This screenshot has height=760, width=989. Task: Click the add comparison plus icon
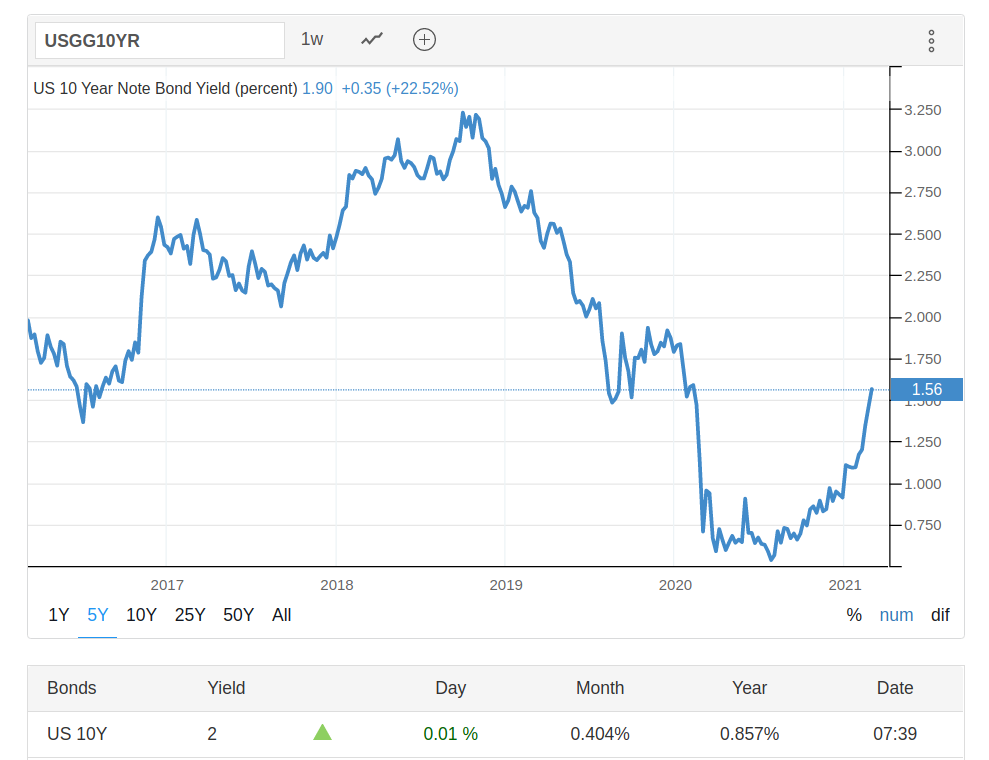click(x=425, y=40)
